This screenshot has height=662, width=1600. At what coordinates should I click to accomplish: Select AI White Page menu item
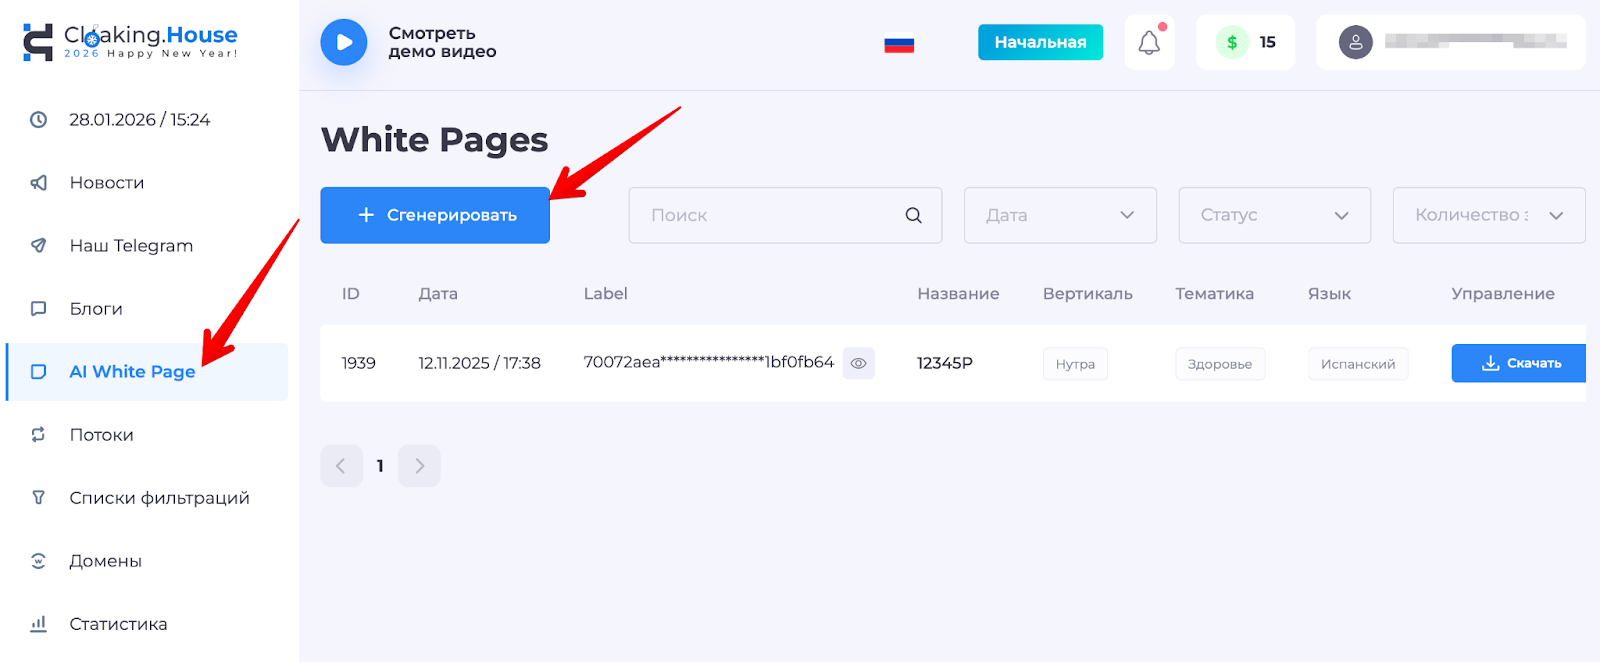tap(147, 372)
